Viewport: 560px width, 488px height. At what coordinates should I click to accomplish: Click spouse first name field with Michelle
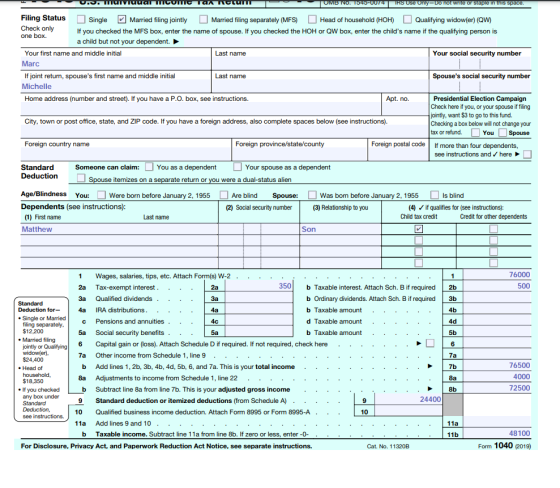[x=116, y=86]
